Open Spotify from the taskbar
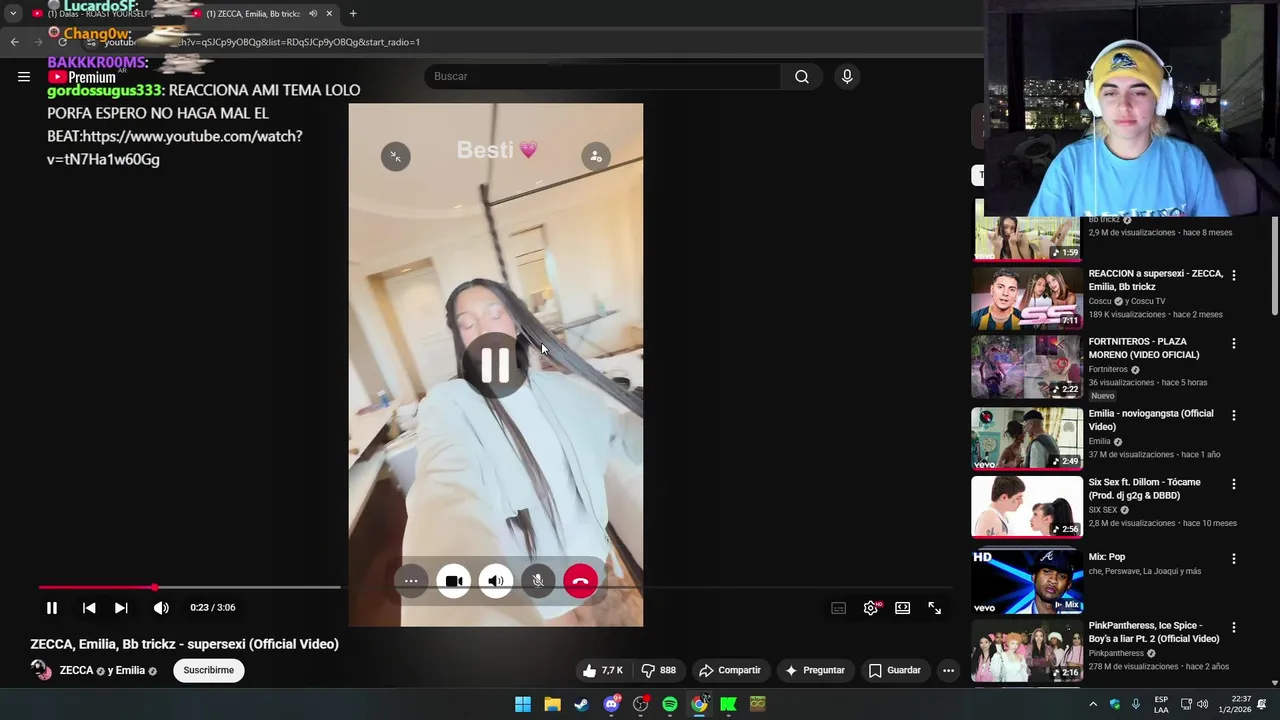 tap(670, 704)
